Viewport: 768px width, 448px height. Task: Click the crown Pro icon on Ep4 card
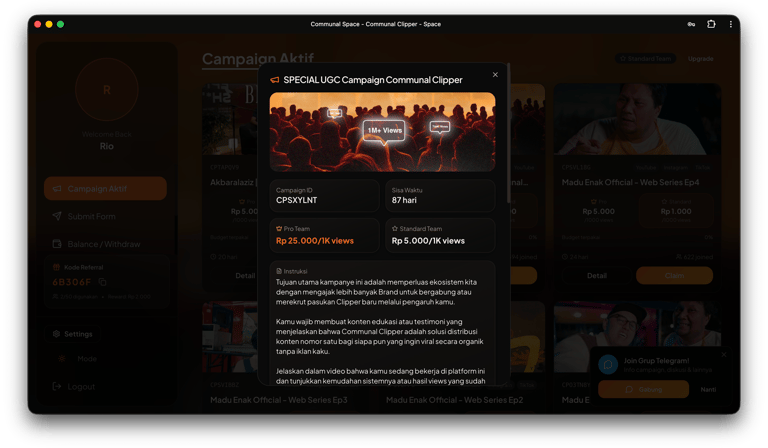point(594,202)
